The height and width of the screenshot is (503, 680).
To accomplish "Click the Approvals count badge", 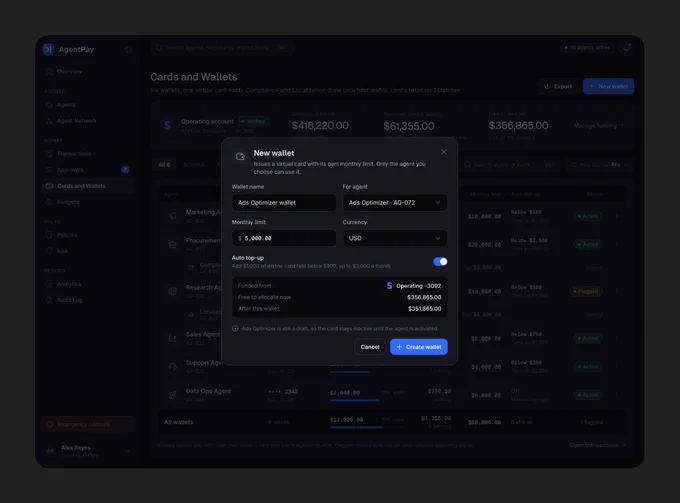I will coord(125,170).
